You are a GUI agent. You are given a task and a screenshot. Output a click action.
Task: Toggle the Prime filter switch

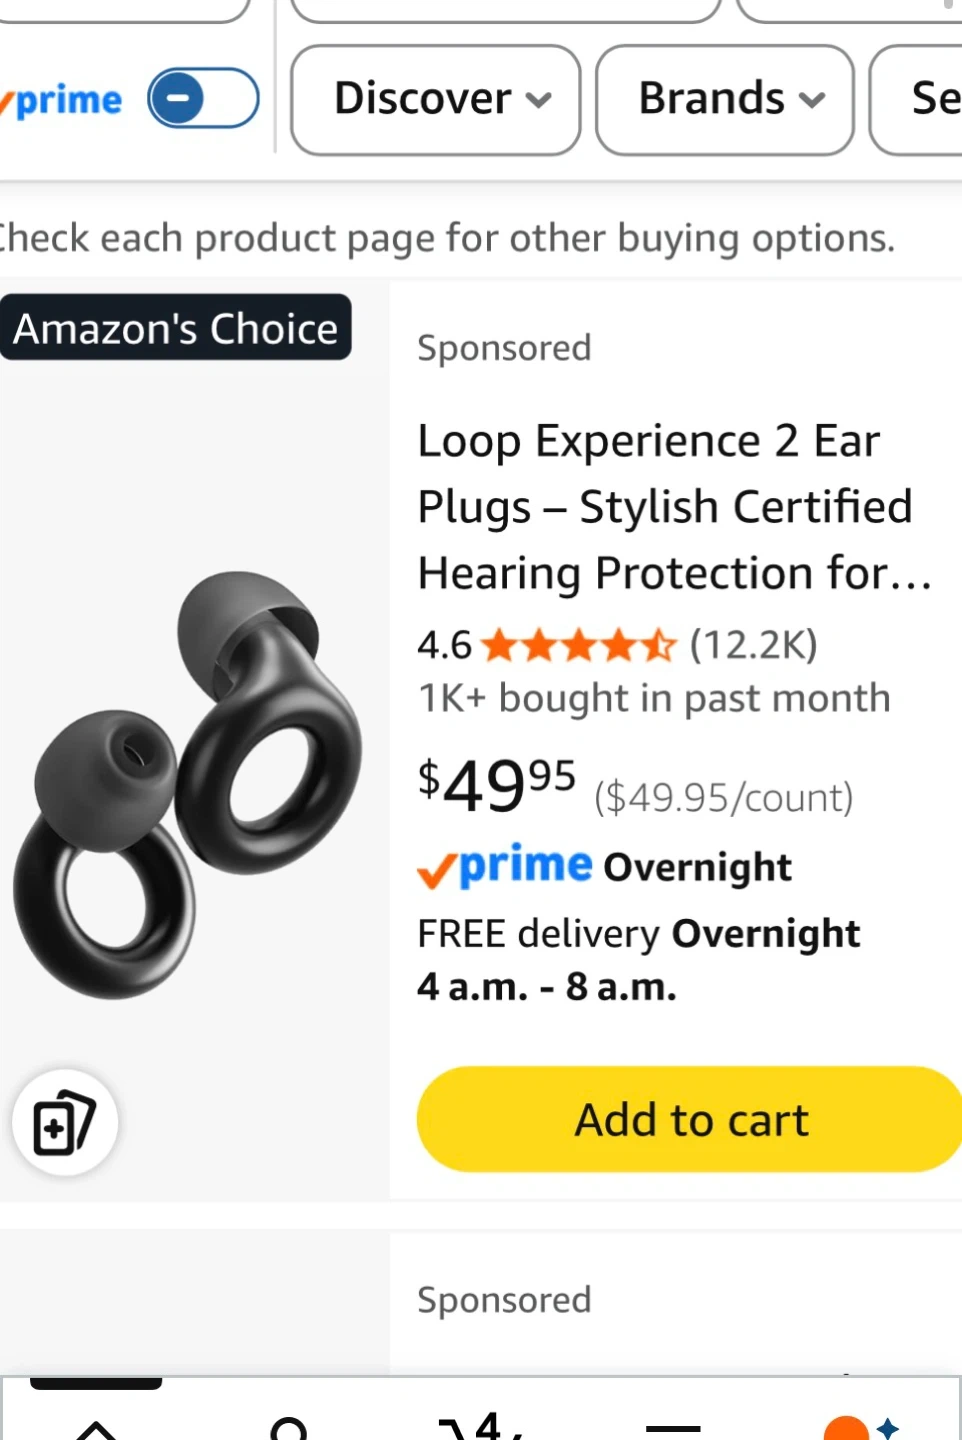pos(203,98)
